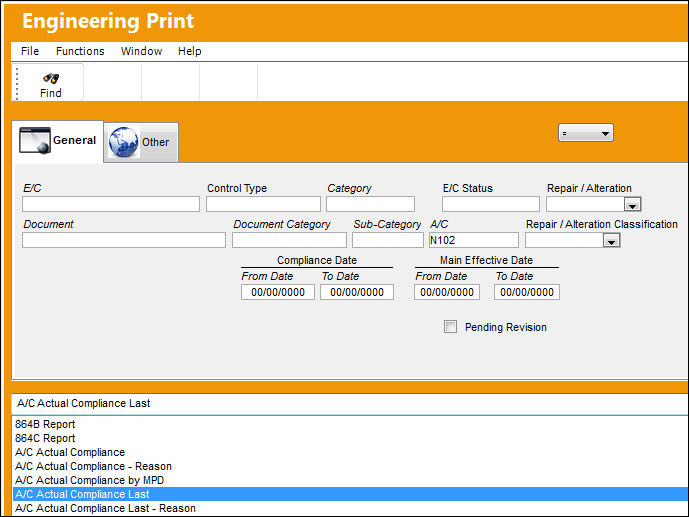Select A/C Actual Compliance Last - Reason report

click(x=350, y=508)
